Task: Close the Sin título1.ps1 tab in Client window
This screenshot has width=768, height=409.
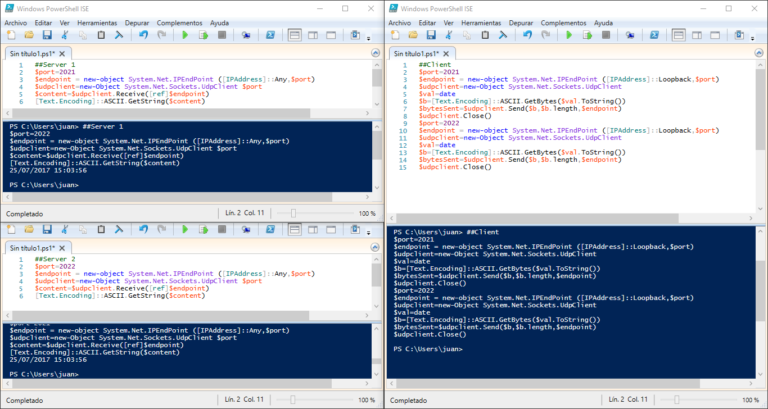Action: tap(444, 55)
